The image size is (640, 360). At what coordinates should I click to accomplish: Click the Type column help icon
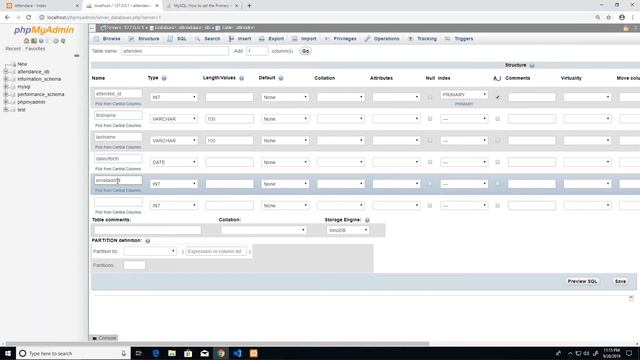point(164,78)
